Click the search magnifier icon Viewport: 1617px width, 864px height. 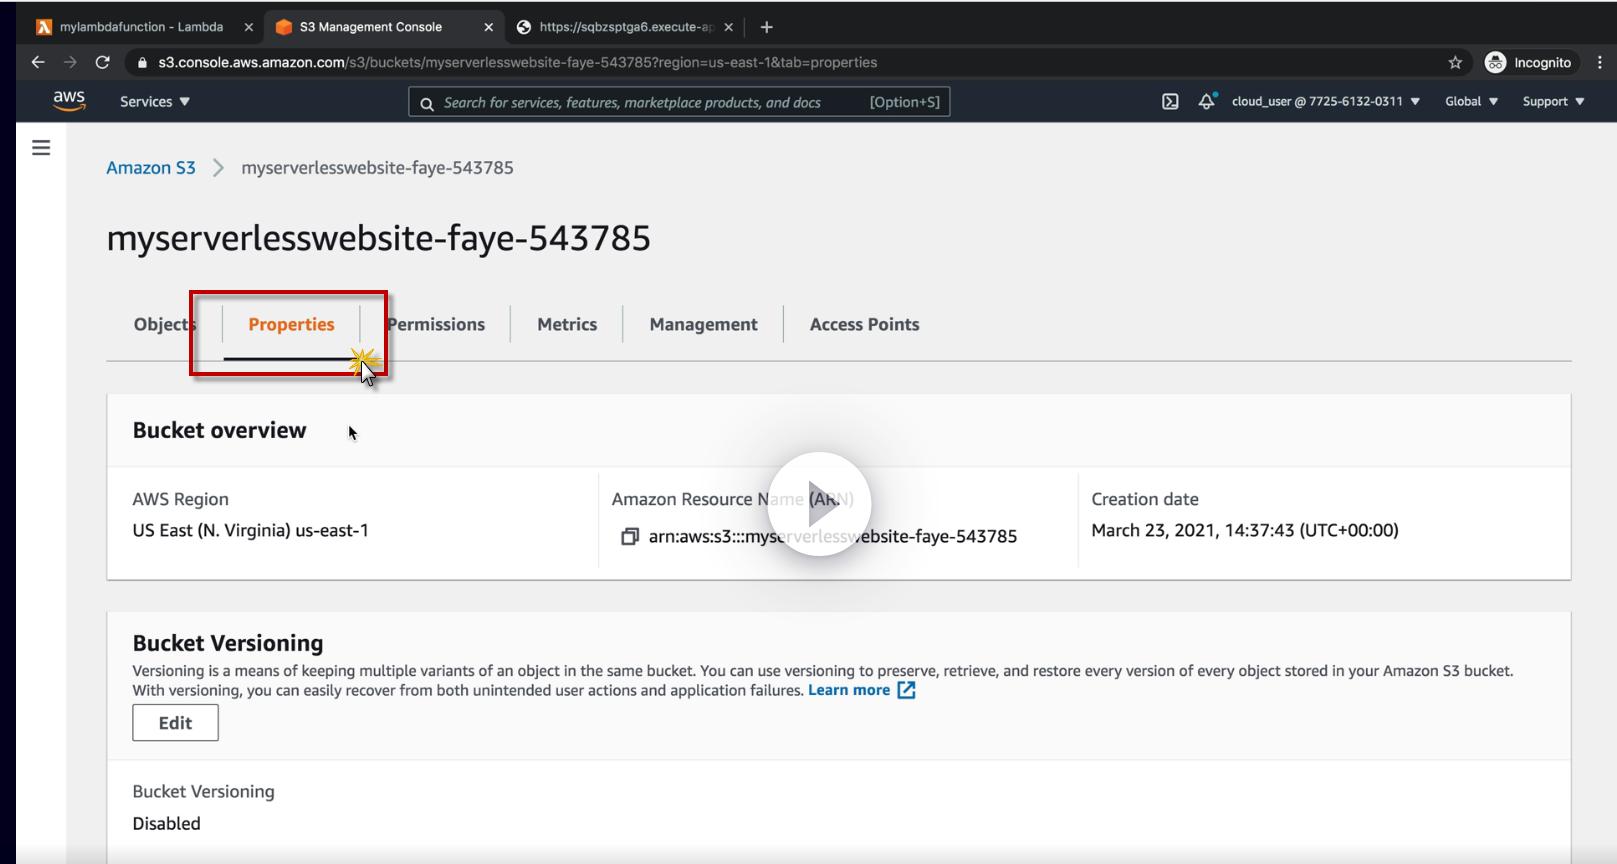(x=427, y=103)
